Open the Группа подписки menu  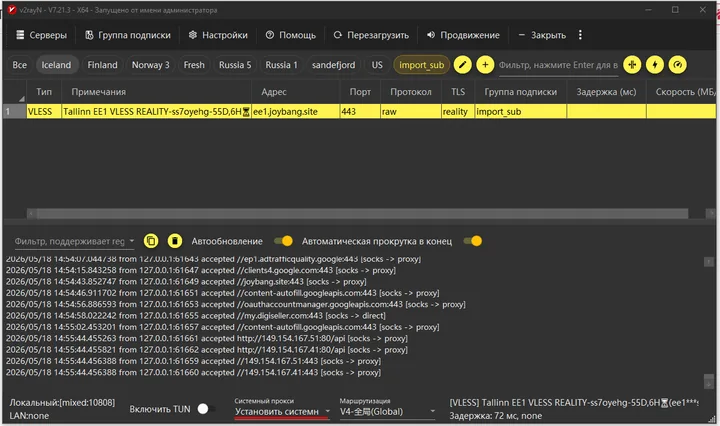(x=128, y=35)
